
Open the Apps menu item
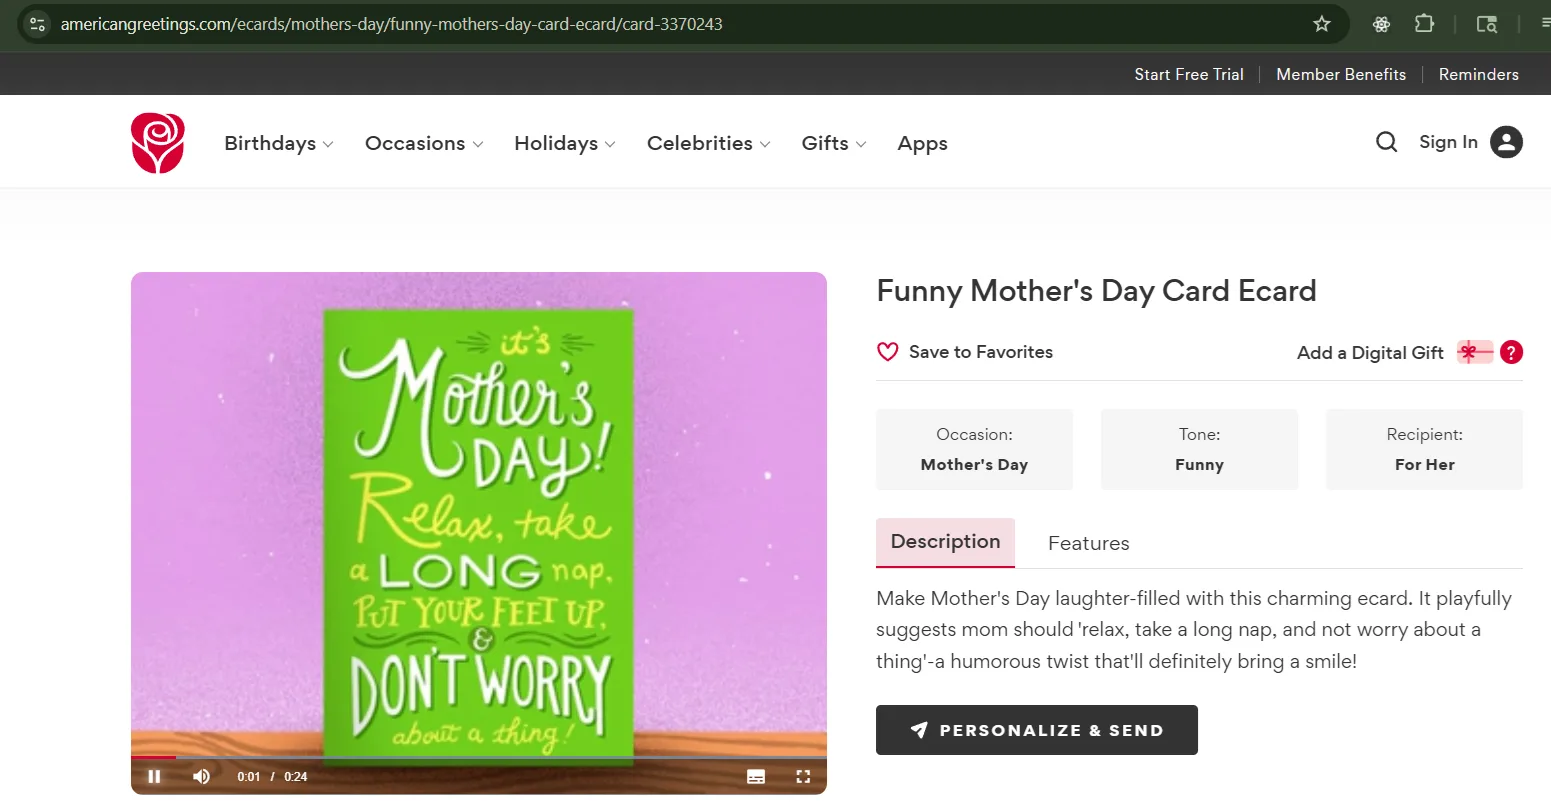[922, 143]
